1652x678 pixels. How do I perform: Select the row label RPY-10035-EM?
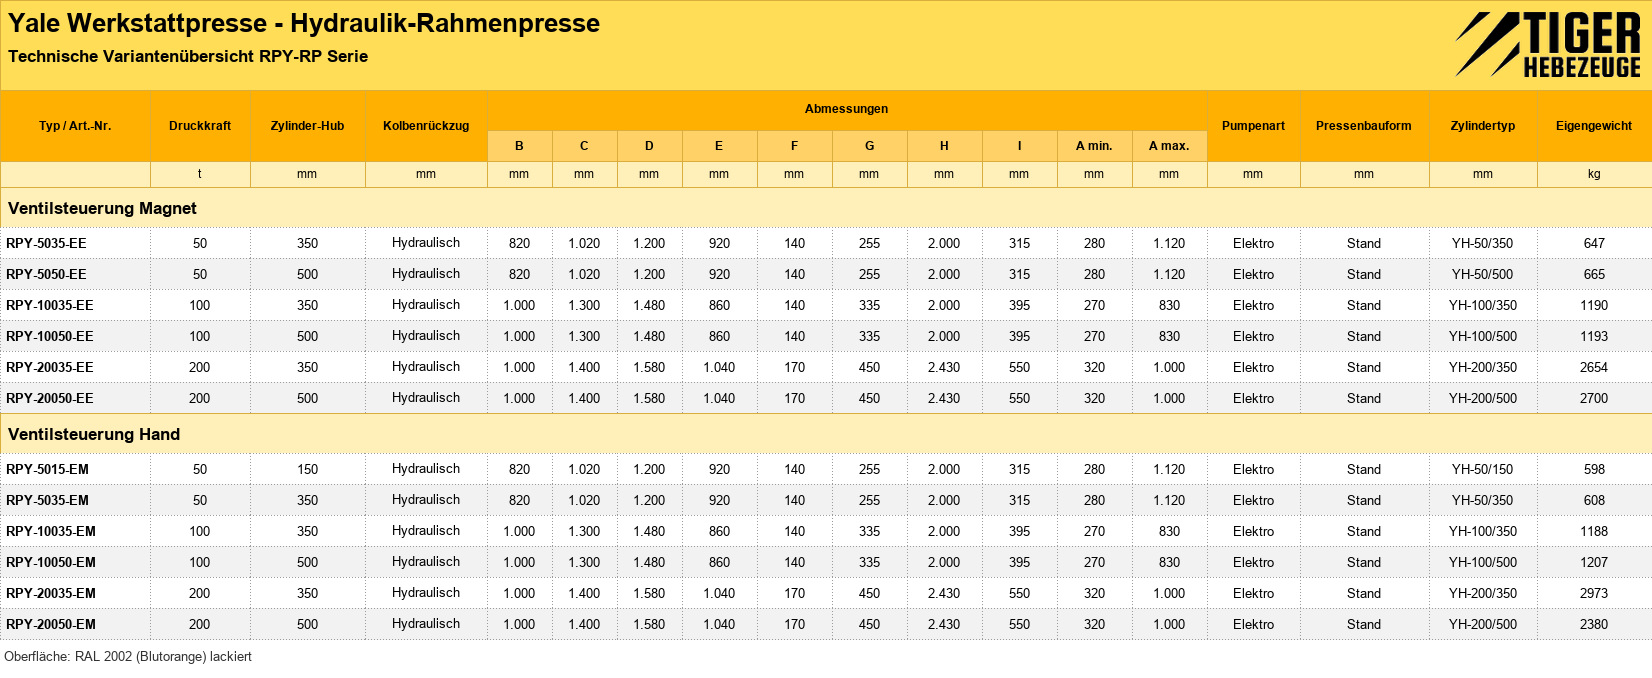point(51,531)
